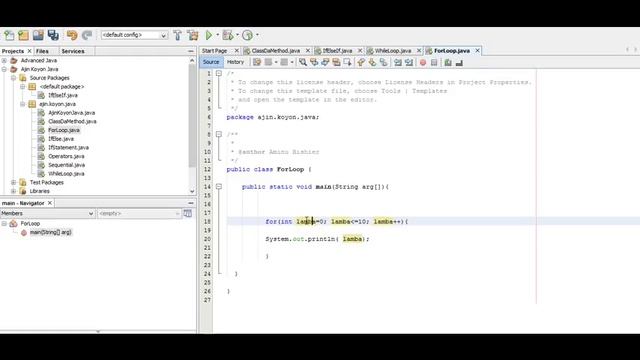Click Next Bookmark icon
This screenshot has height=360, width=640.
372,62
